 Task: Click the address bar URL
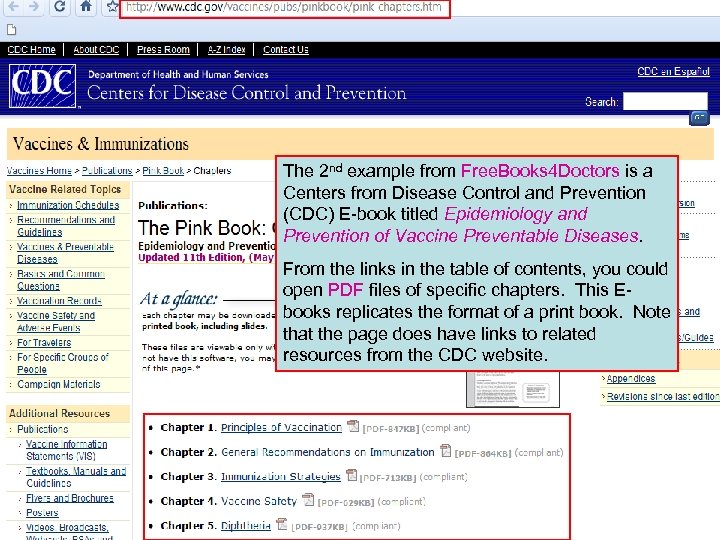(x=285, y=8)
